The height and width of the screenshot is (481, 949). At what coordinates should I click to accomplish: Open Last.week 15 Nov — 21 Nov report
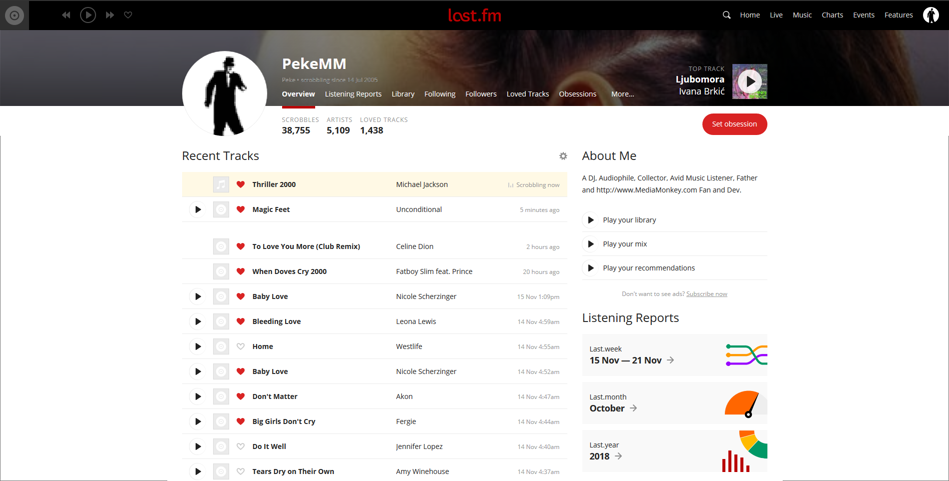tap(675, 355)
